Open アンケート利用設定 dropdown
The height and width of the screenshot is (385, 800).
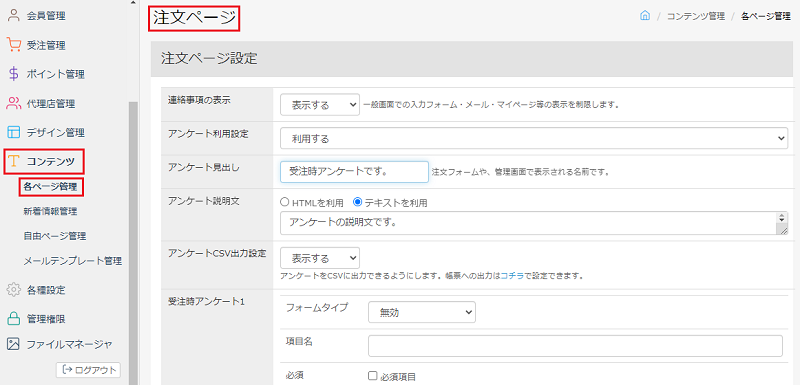534,138
